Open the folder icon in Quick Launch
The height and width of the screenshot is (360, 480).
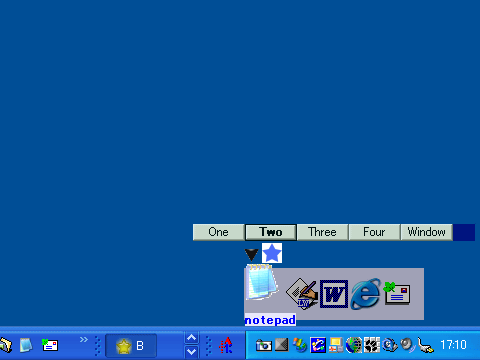(6, 345)
